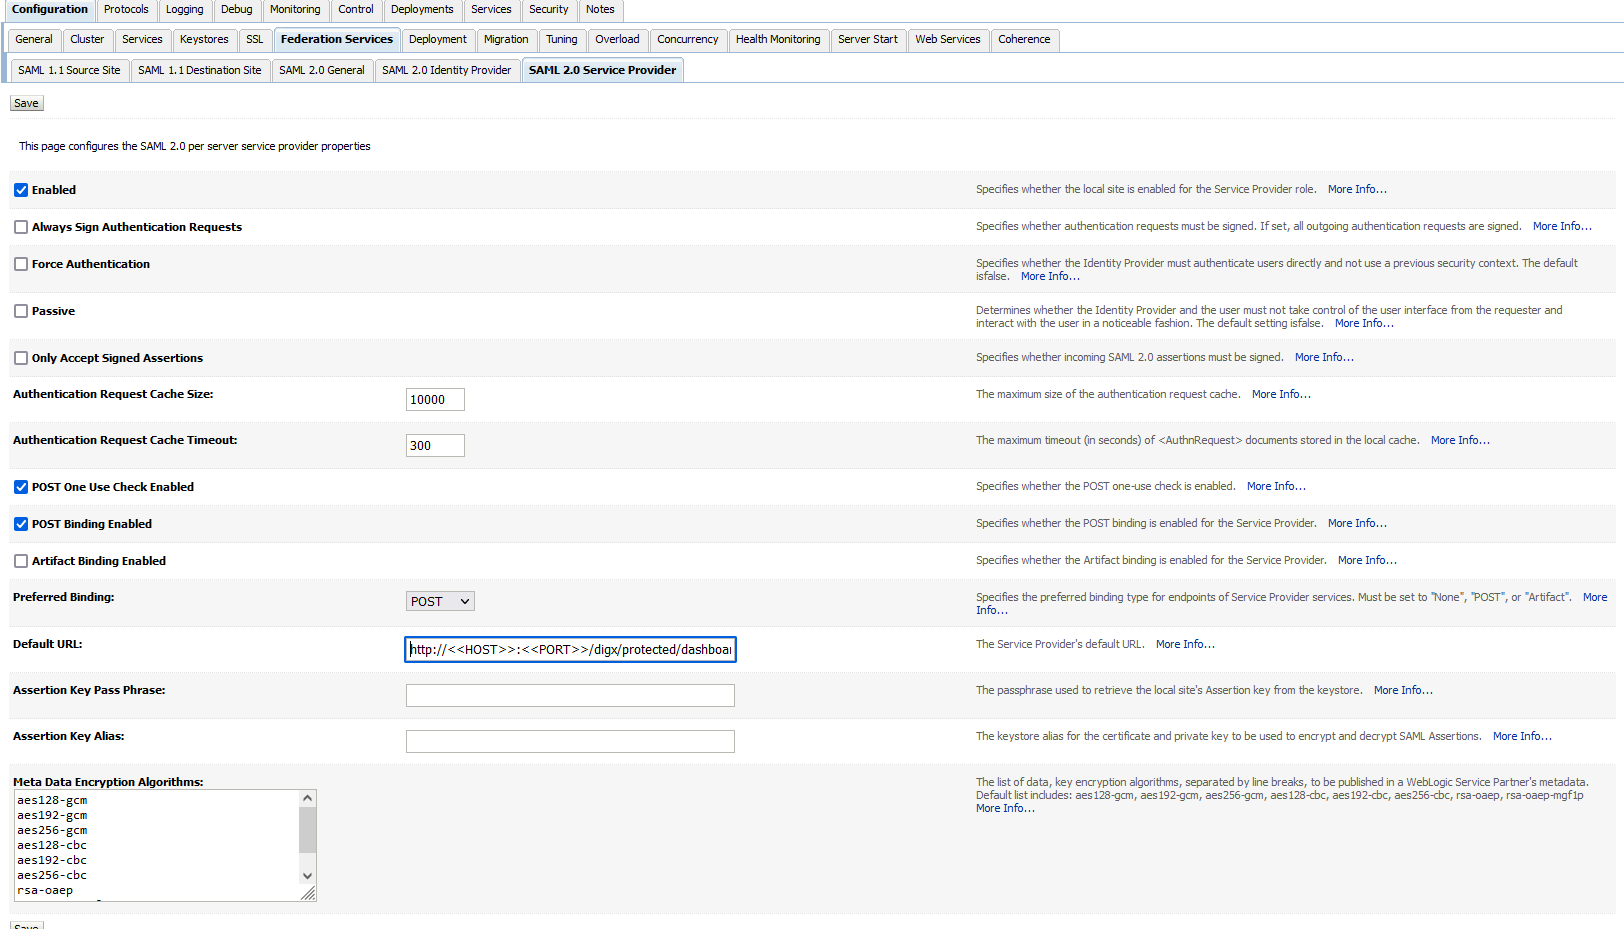Select the Deployment subtab
The image size is (1624, 929).
coord(438,40)
